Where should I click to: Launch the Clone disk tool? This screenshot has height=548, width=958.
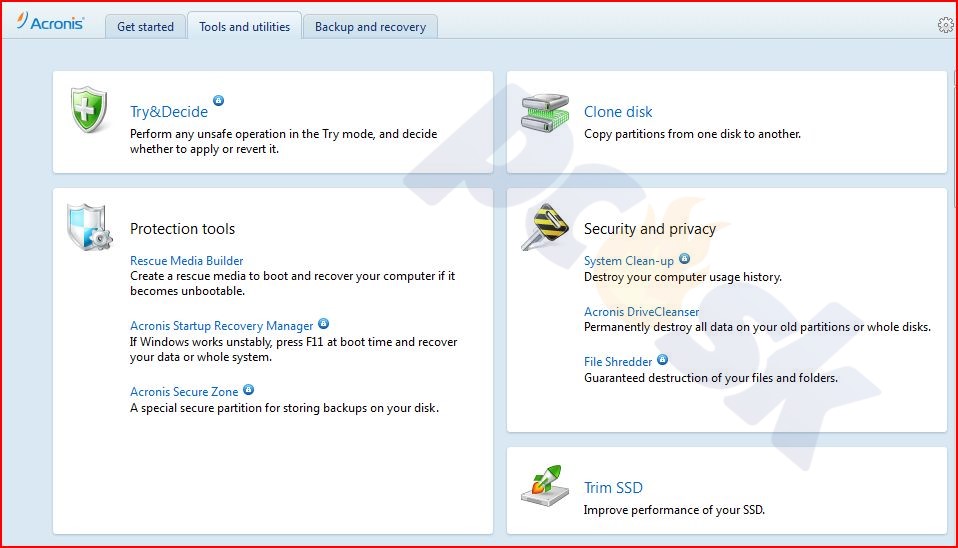point(618,112)
